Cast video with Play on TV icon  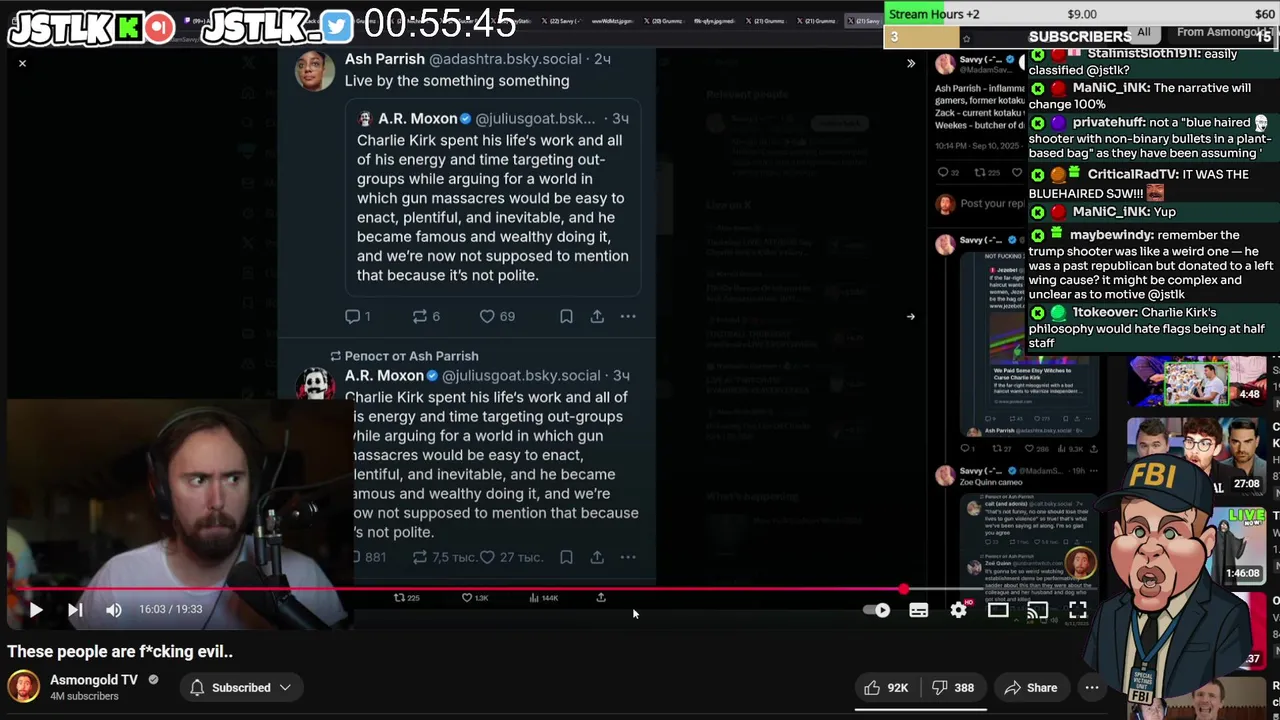tap(1038, 610)
